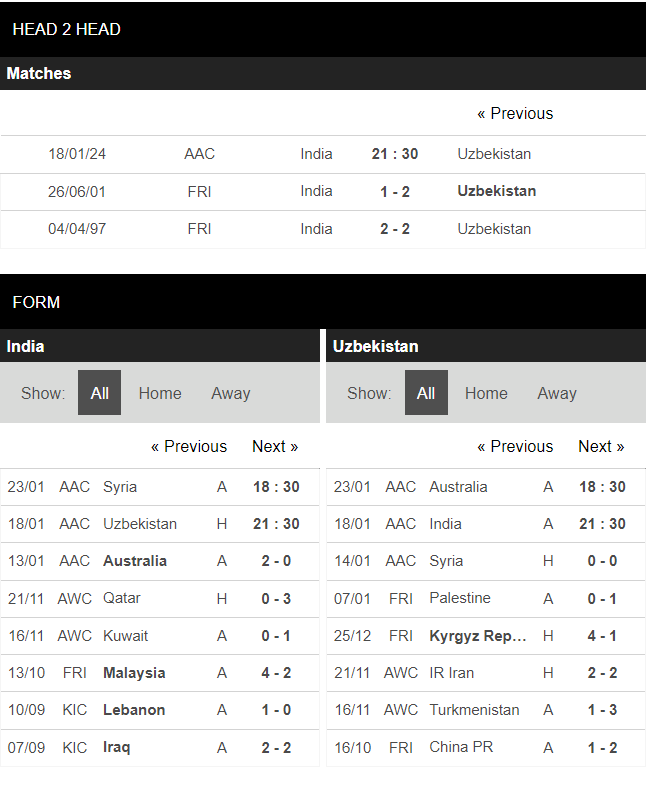This screenshot has height=789, width=650.
Task: Open the 04/04/97 2 - 2 friendly match
Action: [395, 229]
